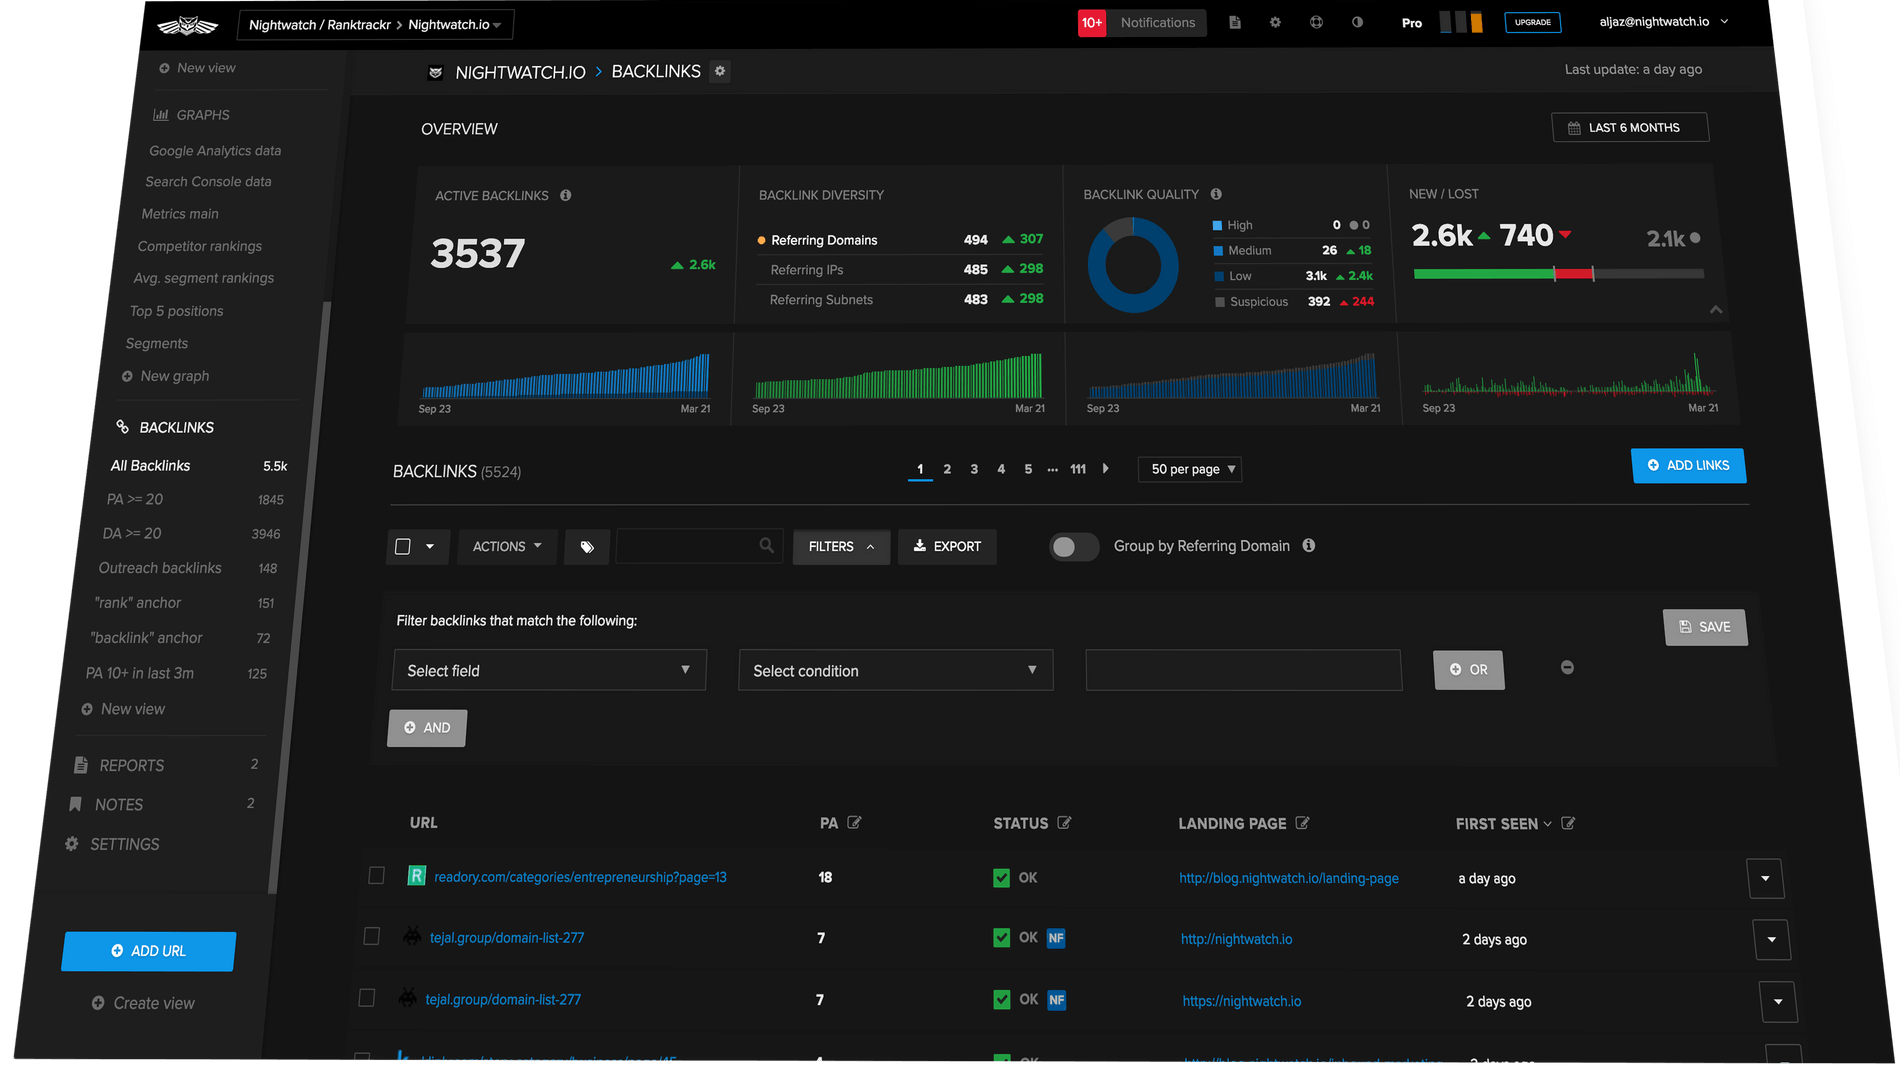1900x1065 pixels.
Task: Open Notifications with 10+ badge
Action: [1141, 23]
